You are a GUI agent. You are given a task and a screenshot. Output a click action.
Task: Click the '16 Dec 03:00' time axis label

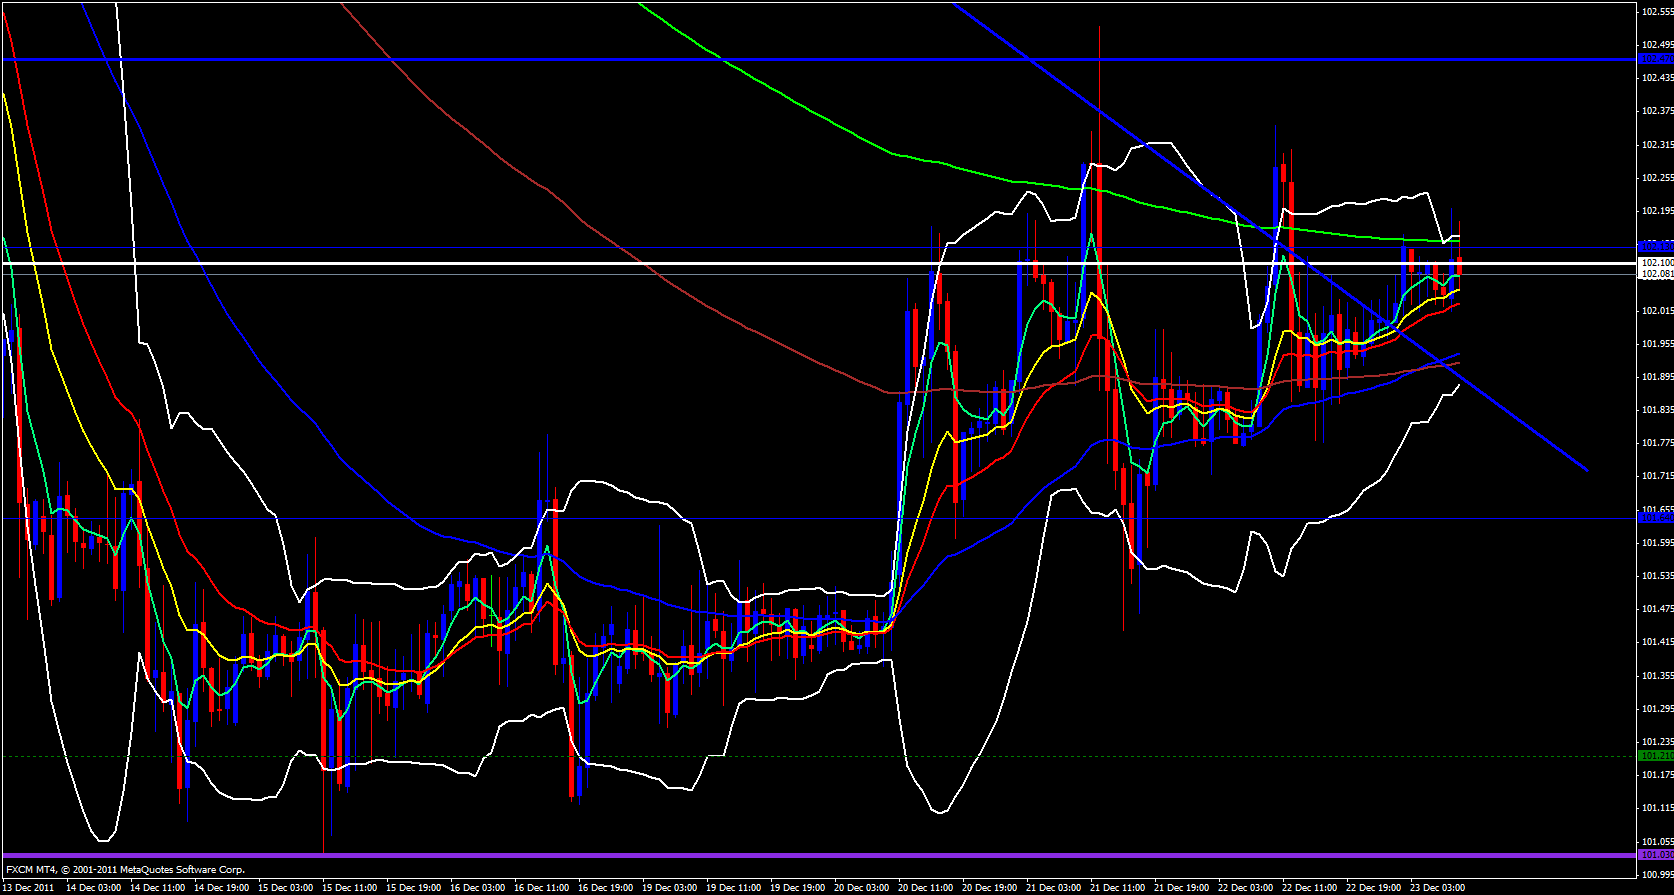tap(478, 888)
